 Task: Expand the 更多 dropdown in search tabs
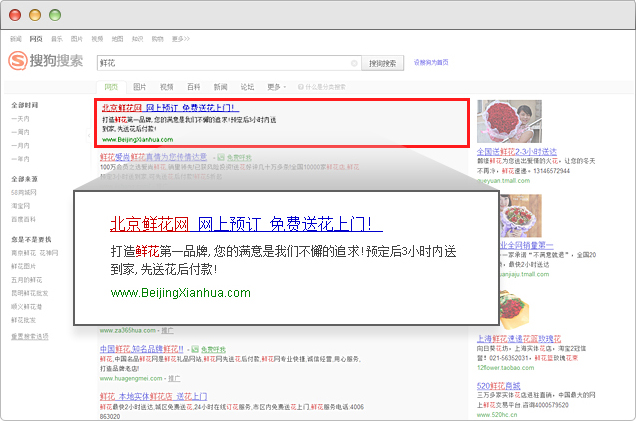(x=274, y=87)
